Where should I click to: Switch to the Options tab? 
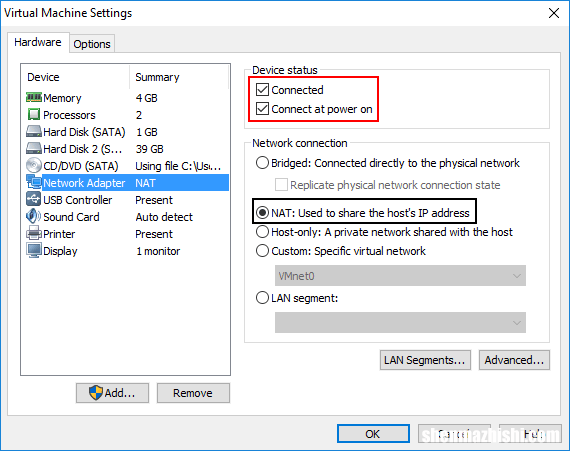coord(92,44)
